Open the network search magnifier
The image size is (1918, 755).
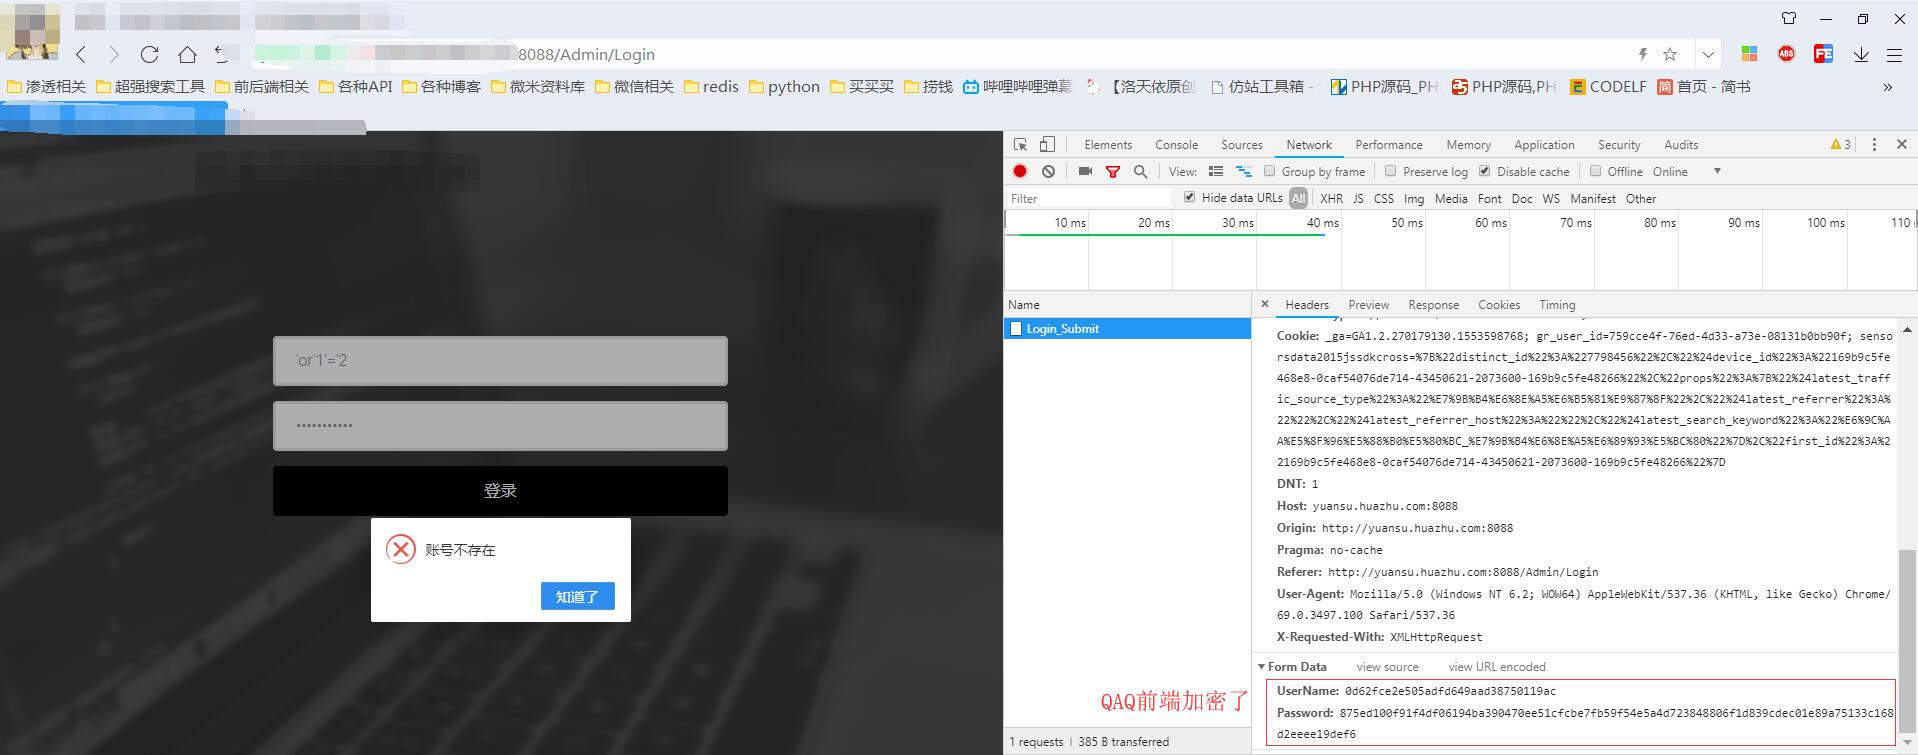point(1140,172)
